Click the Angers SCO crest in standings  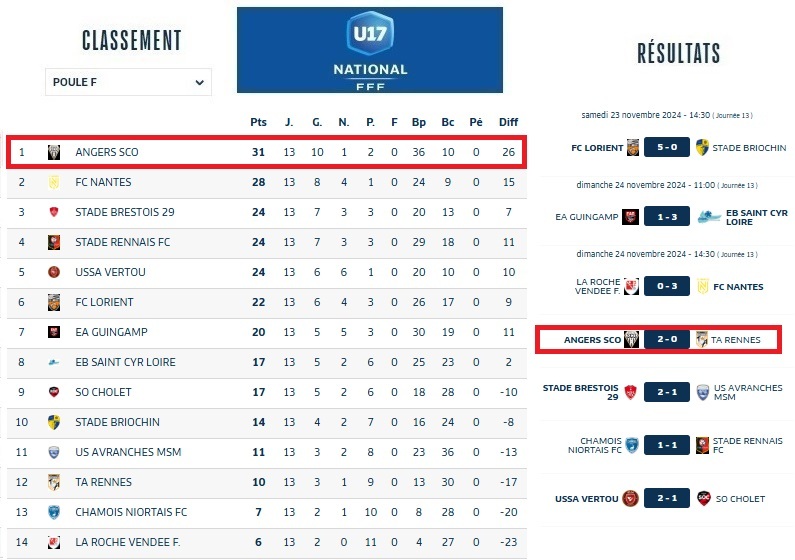click(x=54, y=153)
